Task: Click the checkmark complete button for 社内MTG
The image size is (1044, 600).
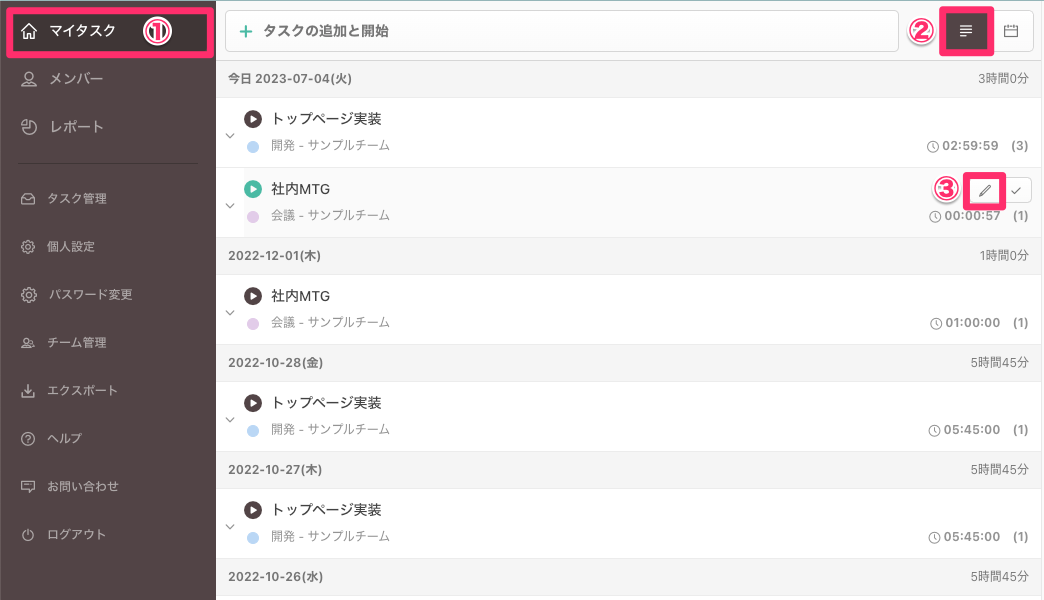Action: pos(1016,190)
